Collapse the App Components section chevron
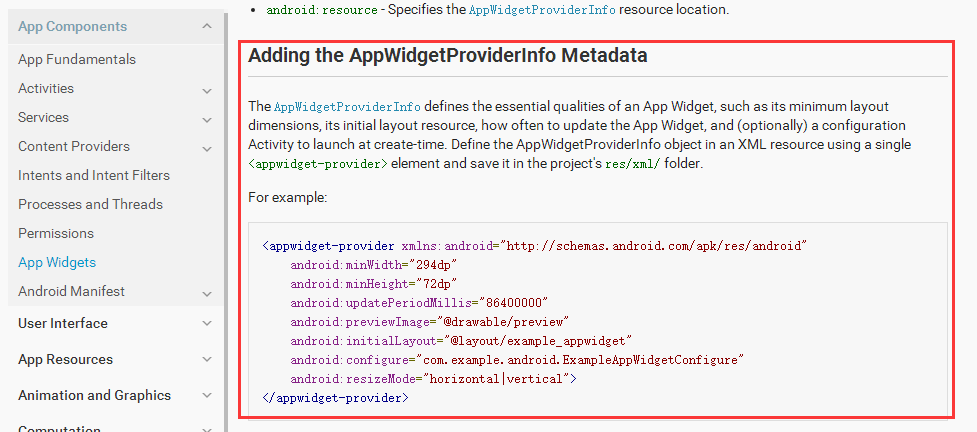 tap(206, 27)
